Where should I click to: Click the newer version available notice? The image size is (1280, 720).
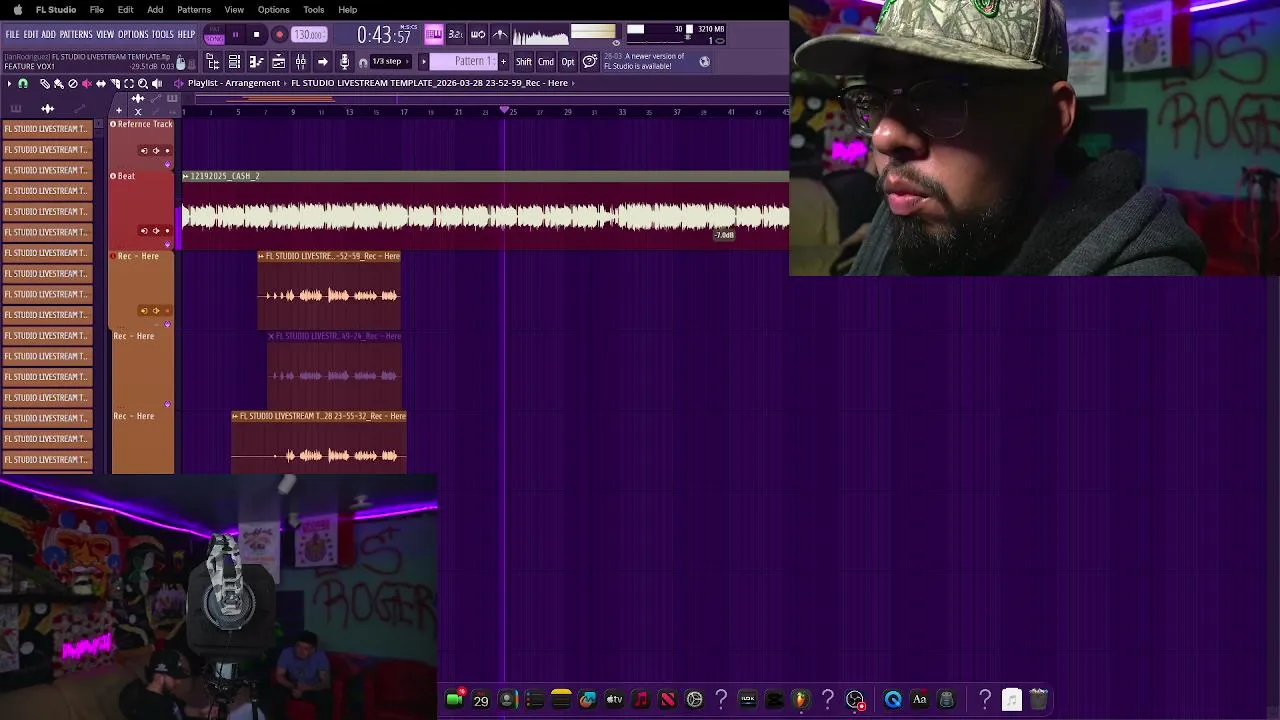(645, 61)
